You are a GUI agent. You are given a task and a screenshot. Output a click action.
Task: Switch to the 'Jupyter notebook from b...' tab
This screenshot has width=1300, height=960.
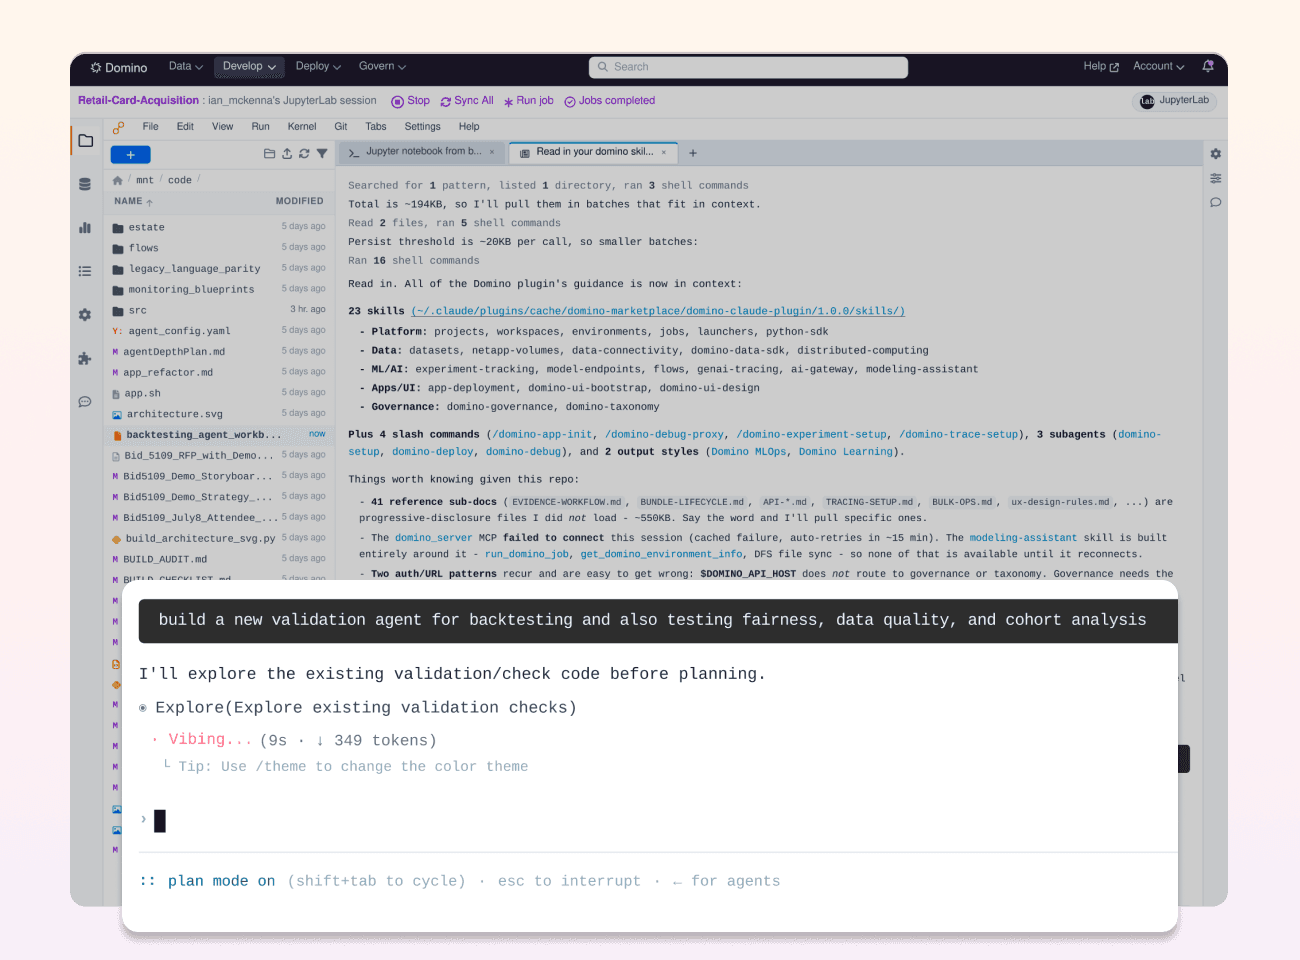point(422,152)
